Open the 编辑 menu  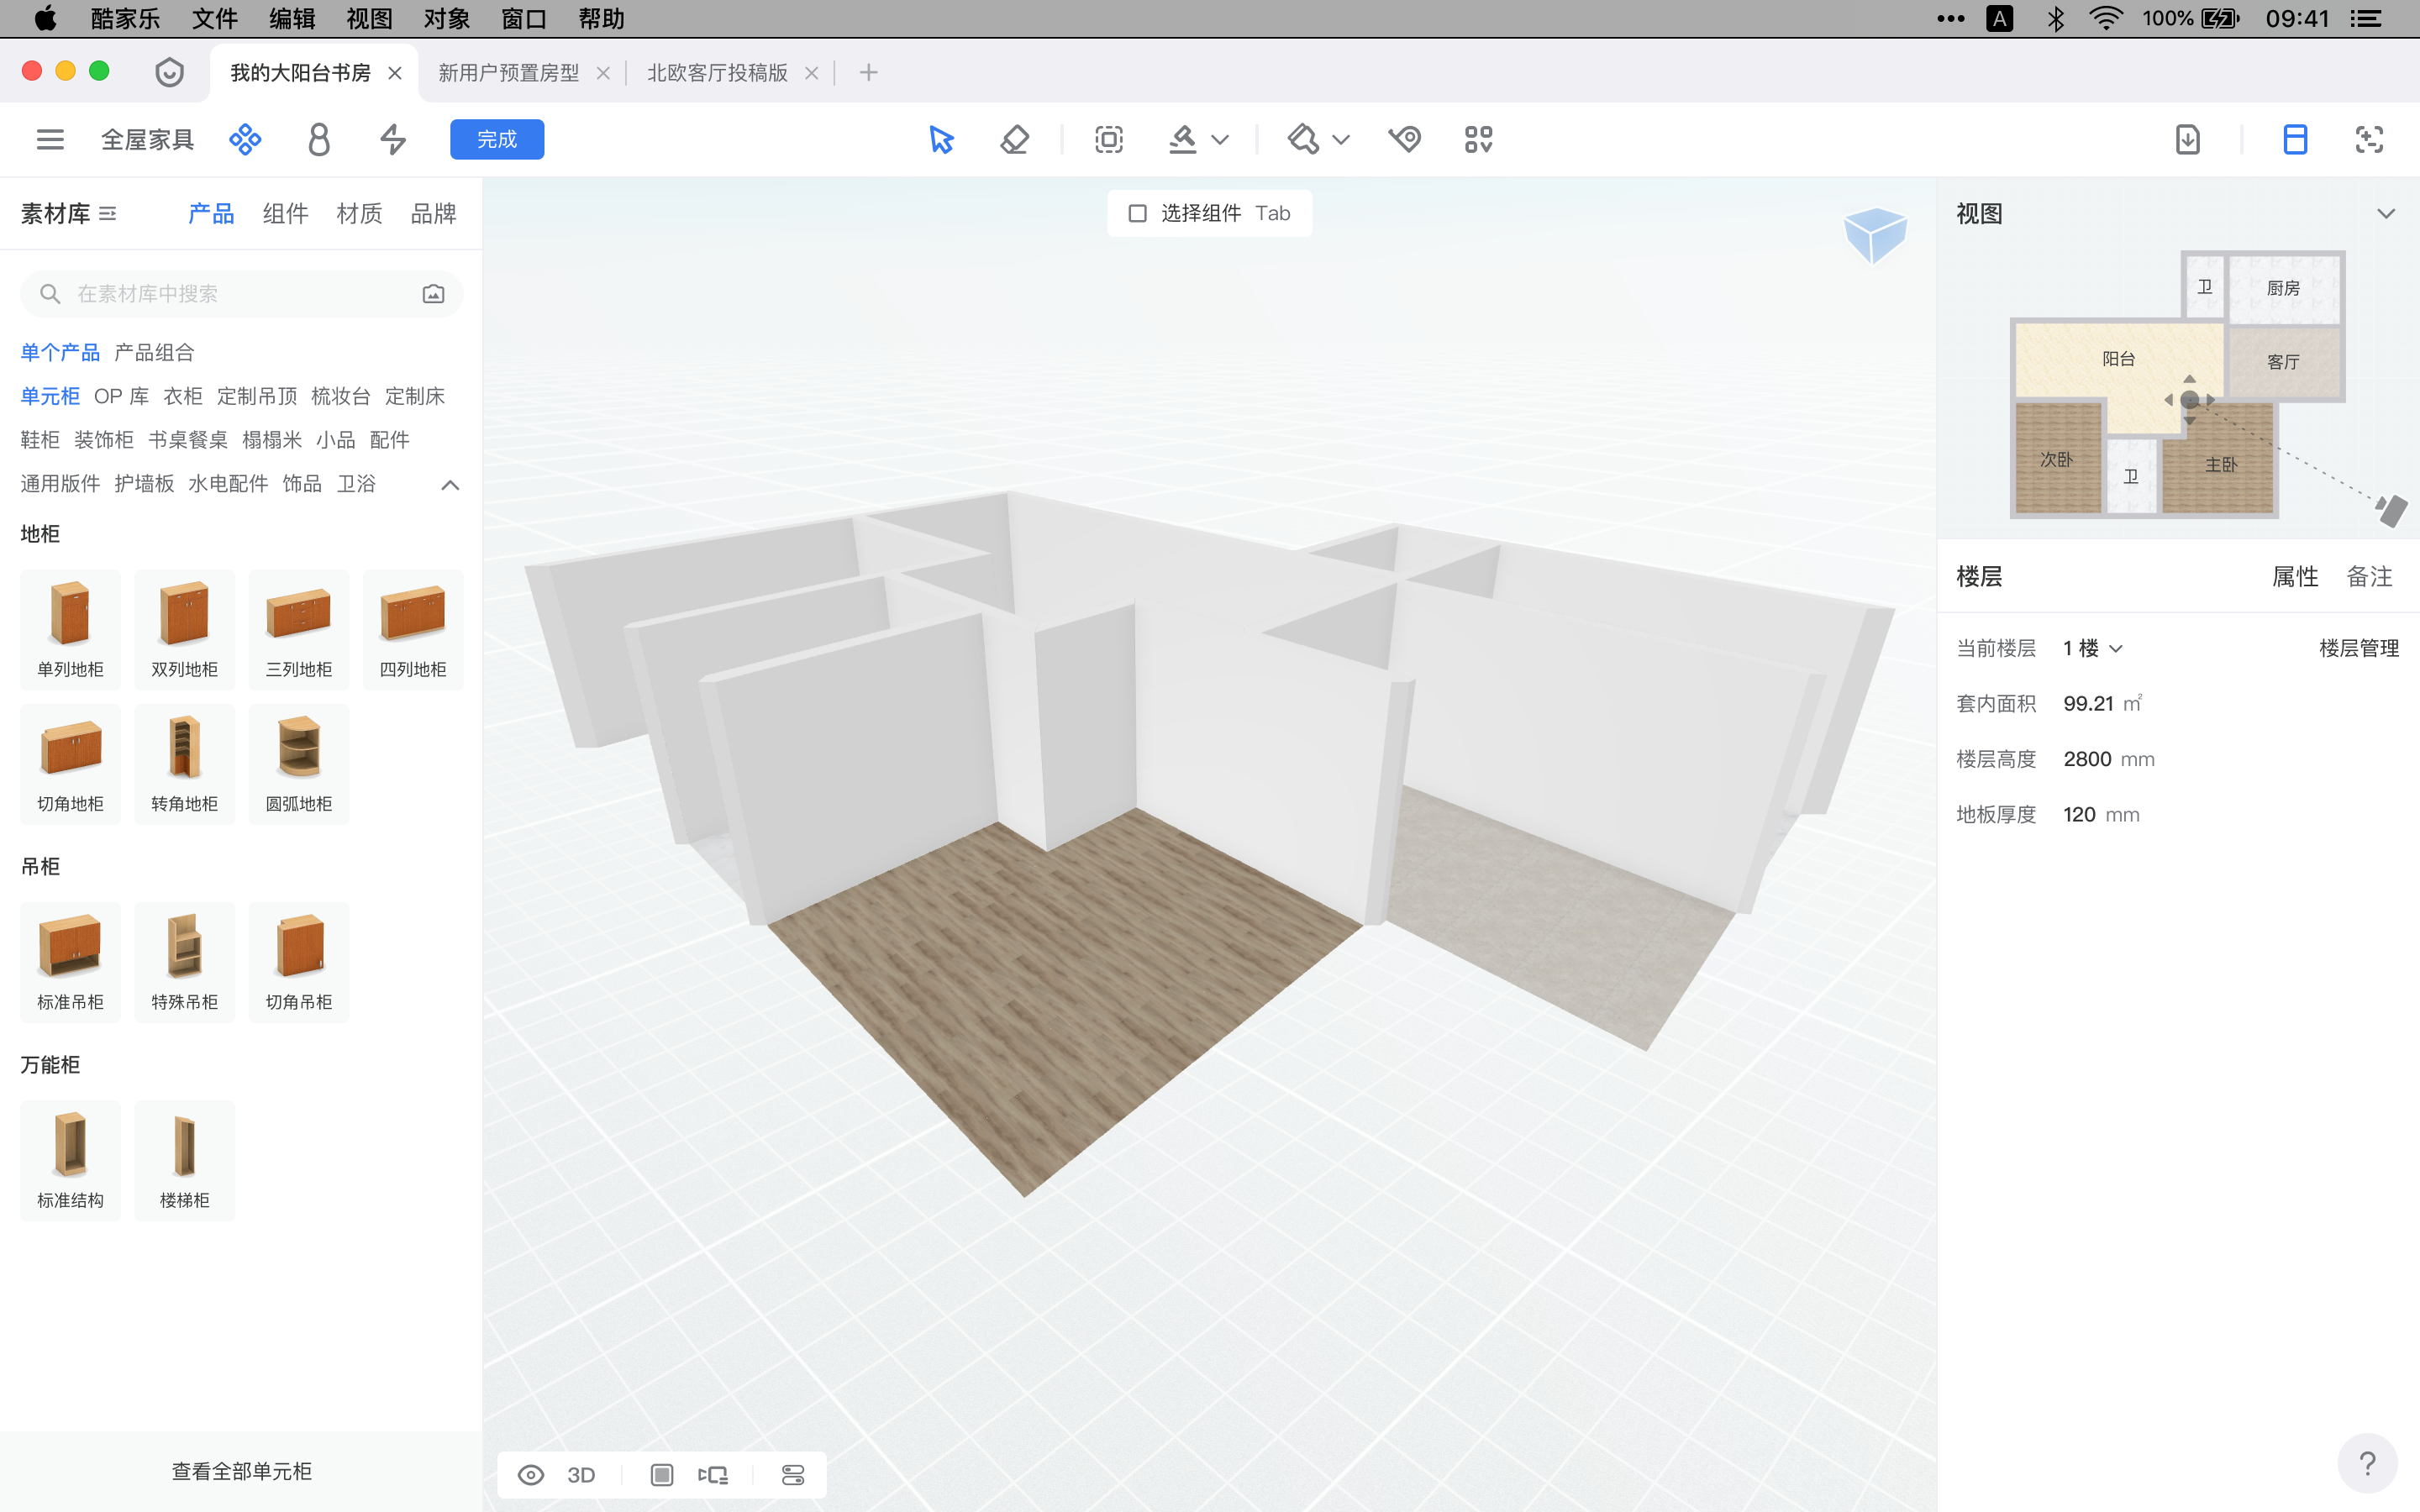pos(292,19)
